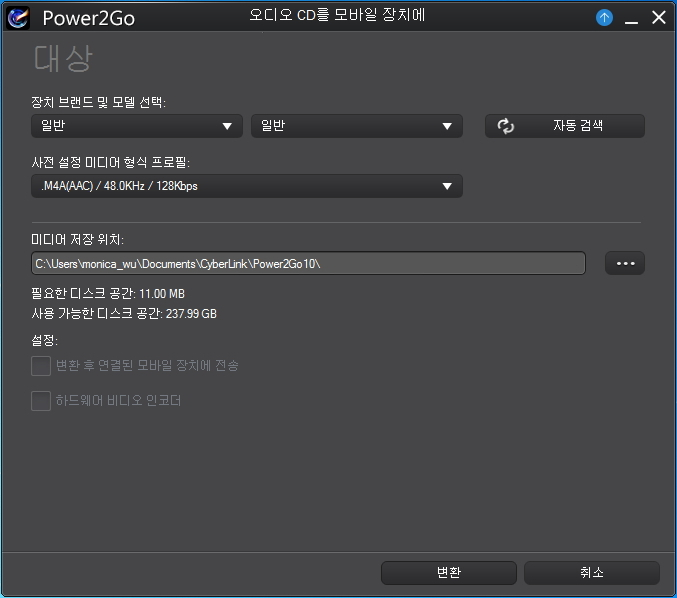Click the blue update arrow icon
This screenshot has height=598, width=677.
tap(604, 18)
